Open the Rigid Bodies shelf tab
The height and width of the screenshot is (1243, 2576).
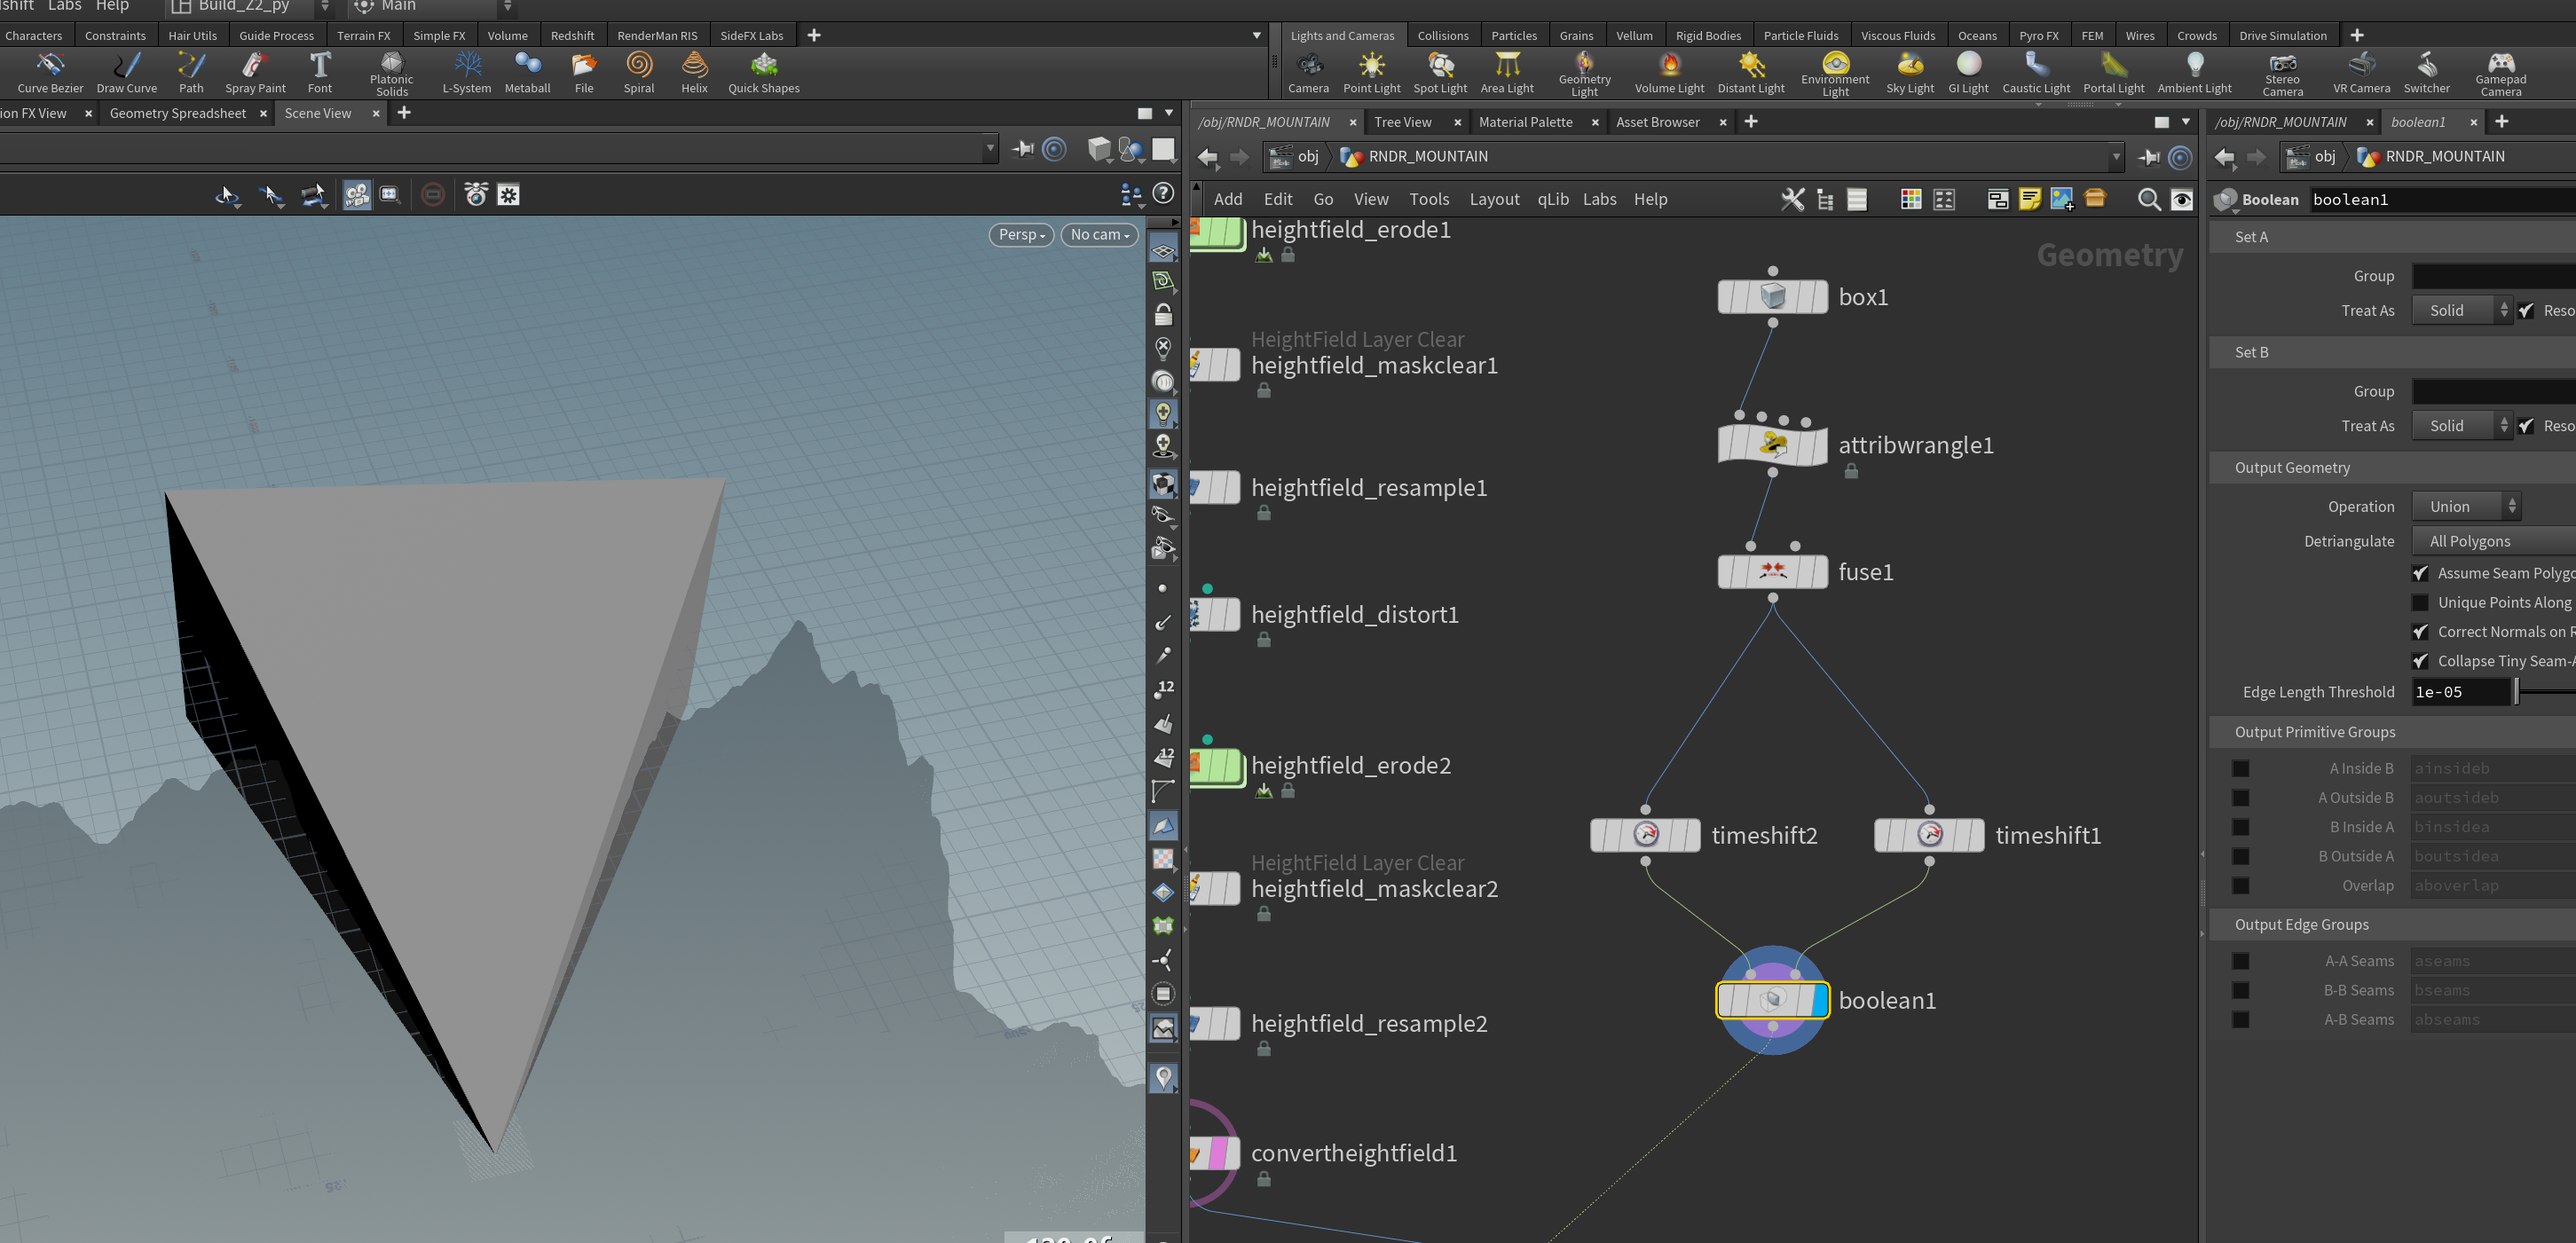[1708, 35]
